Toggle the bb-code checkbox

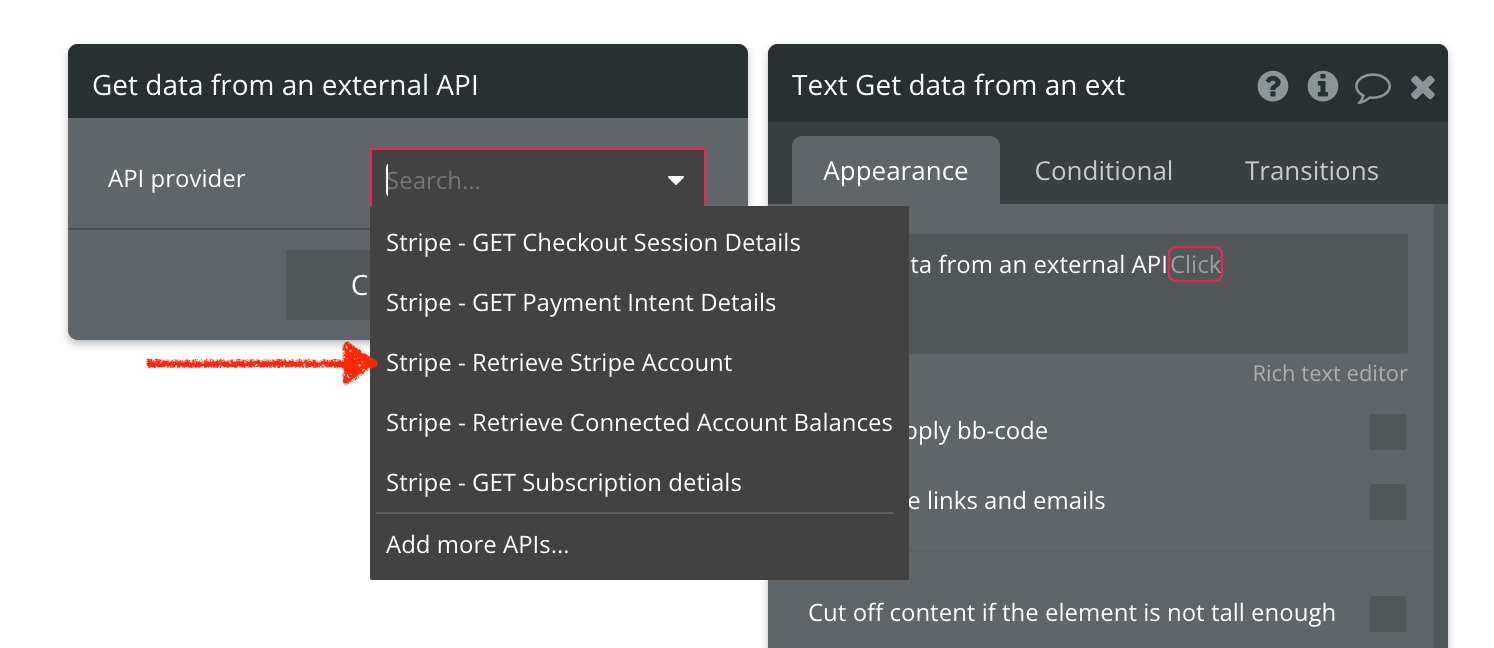(x=1387, y=432)
